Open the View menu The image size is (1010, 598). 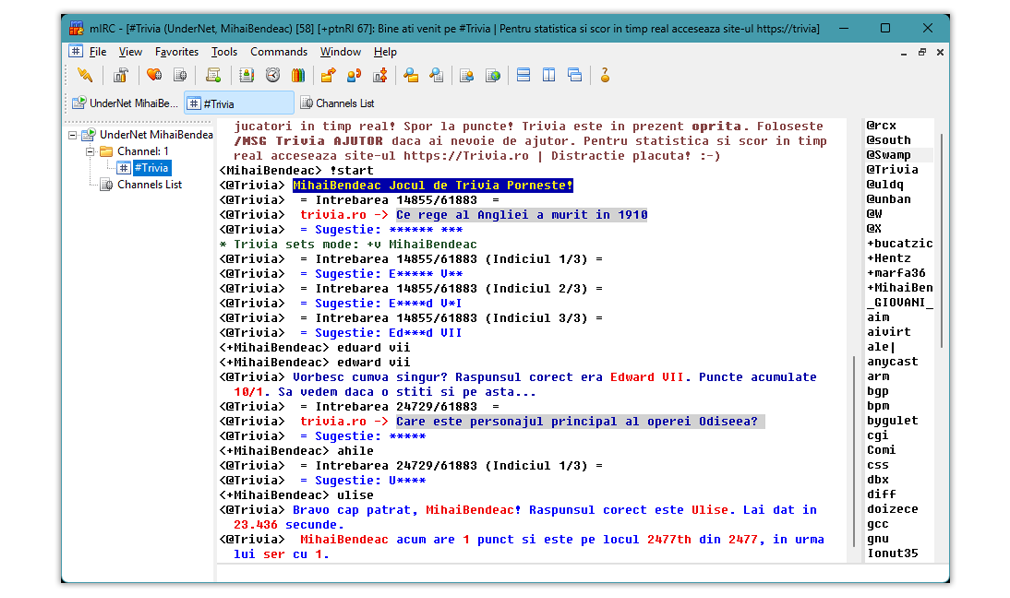pos(130,52)
